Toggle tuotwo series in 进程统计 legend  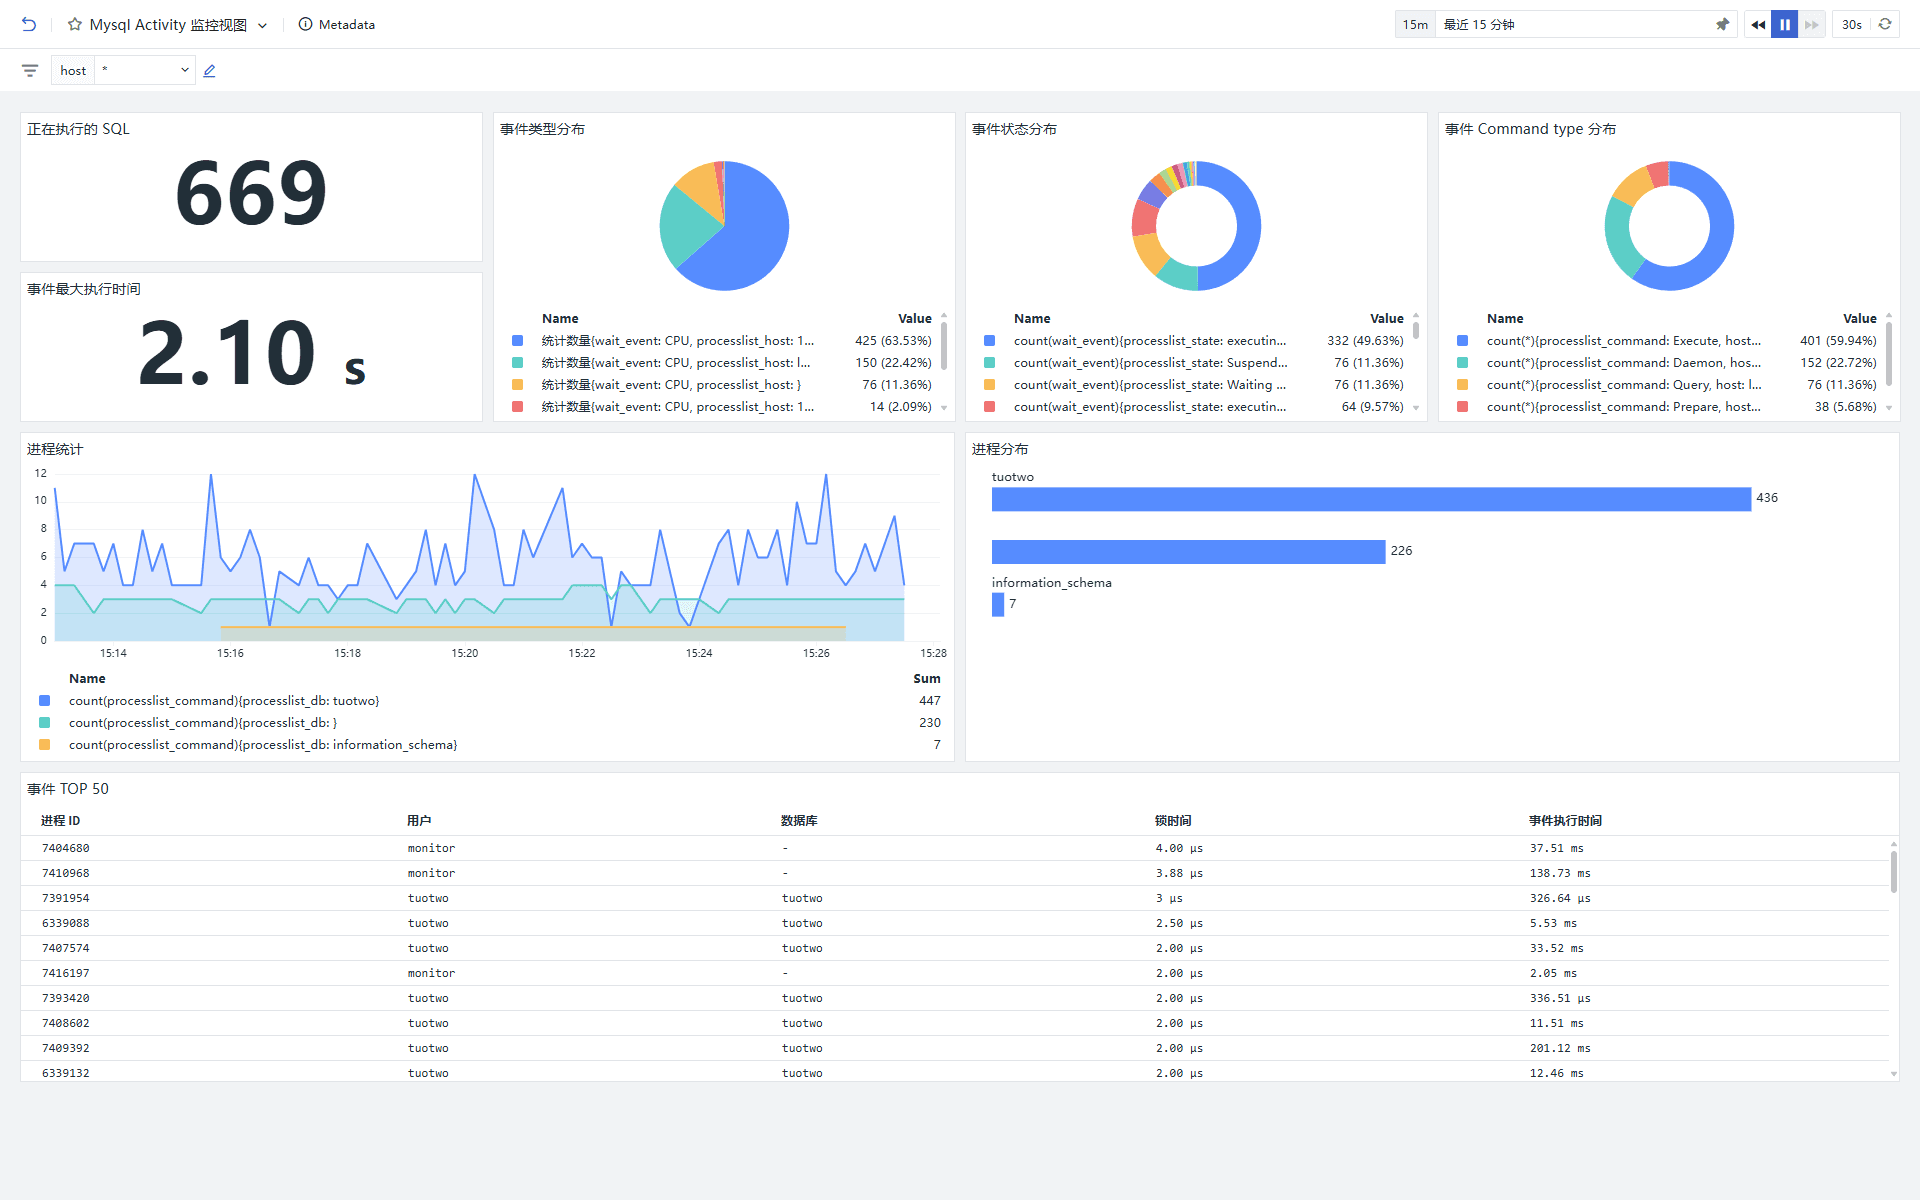[224, 701]
